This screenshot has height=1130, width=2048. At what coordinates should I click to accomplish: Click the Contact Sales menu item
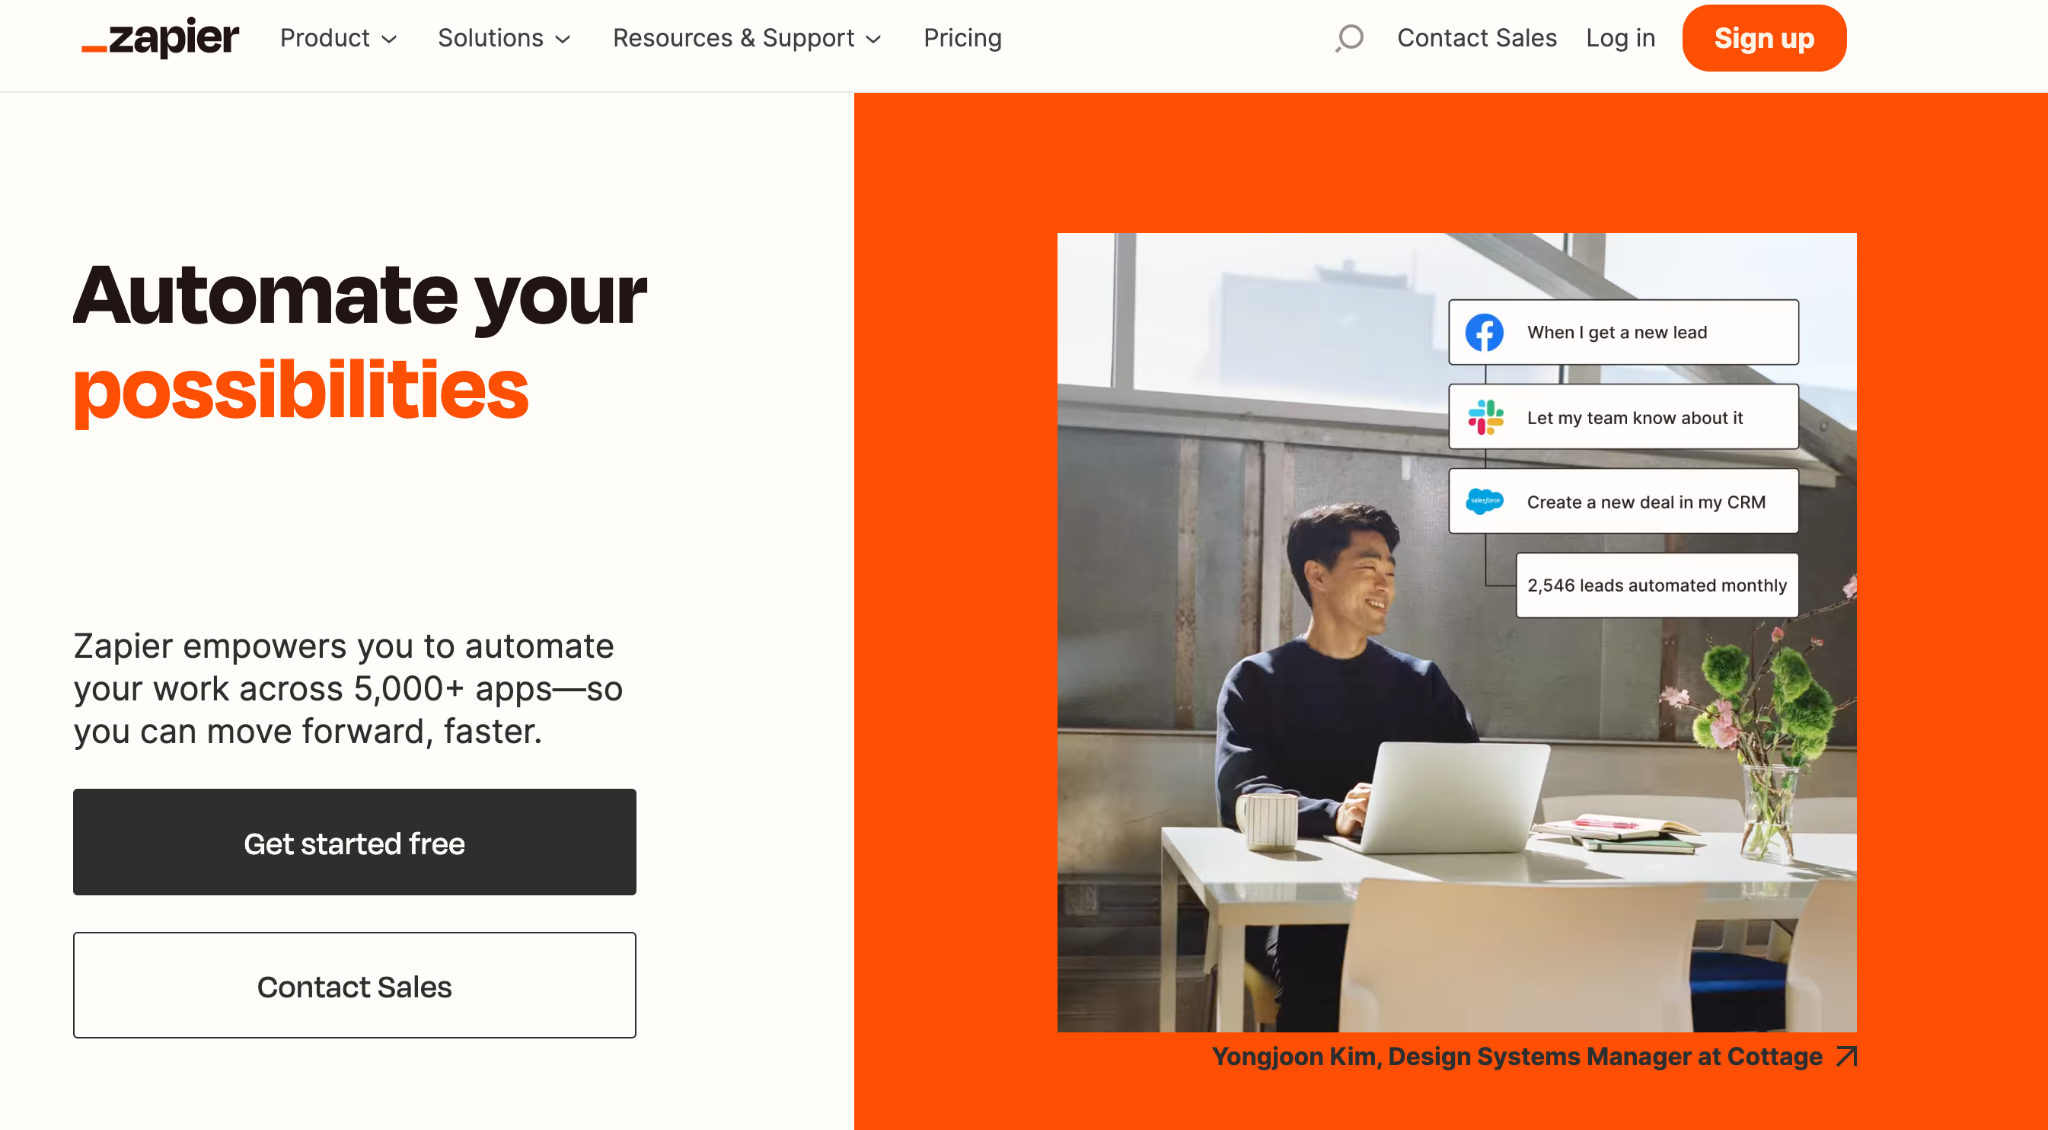(x=1478, y=38)
